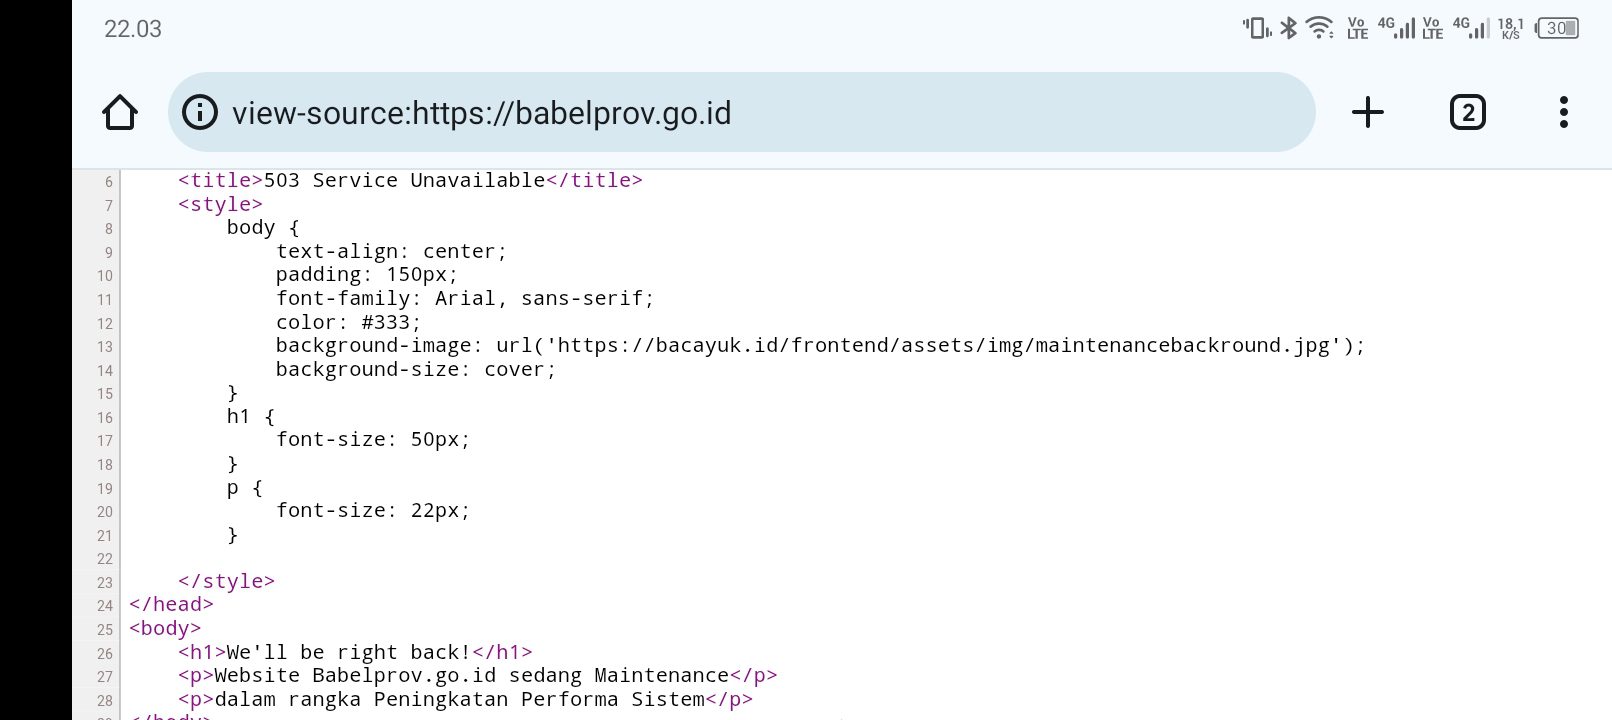Open a new tab with plus icon
The height and width of the screenshot is (720, 1612).
[x=1367, y=112]
